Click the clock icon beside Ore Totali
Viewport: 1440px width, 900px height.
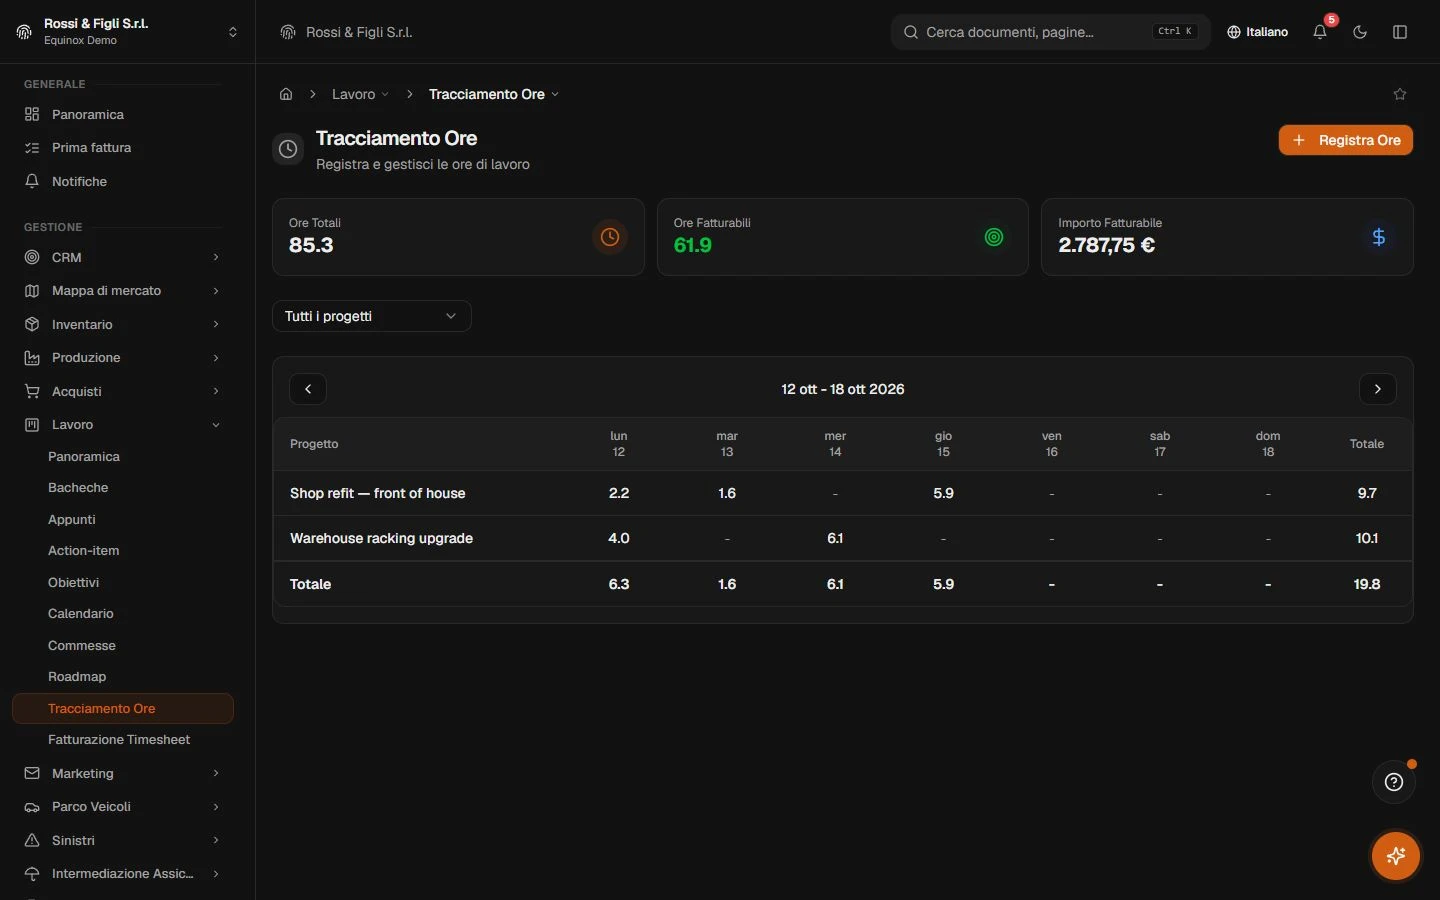click(609, 237)
